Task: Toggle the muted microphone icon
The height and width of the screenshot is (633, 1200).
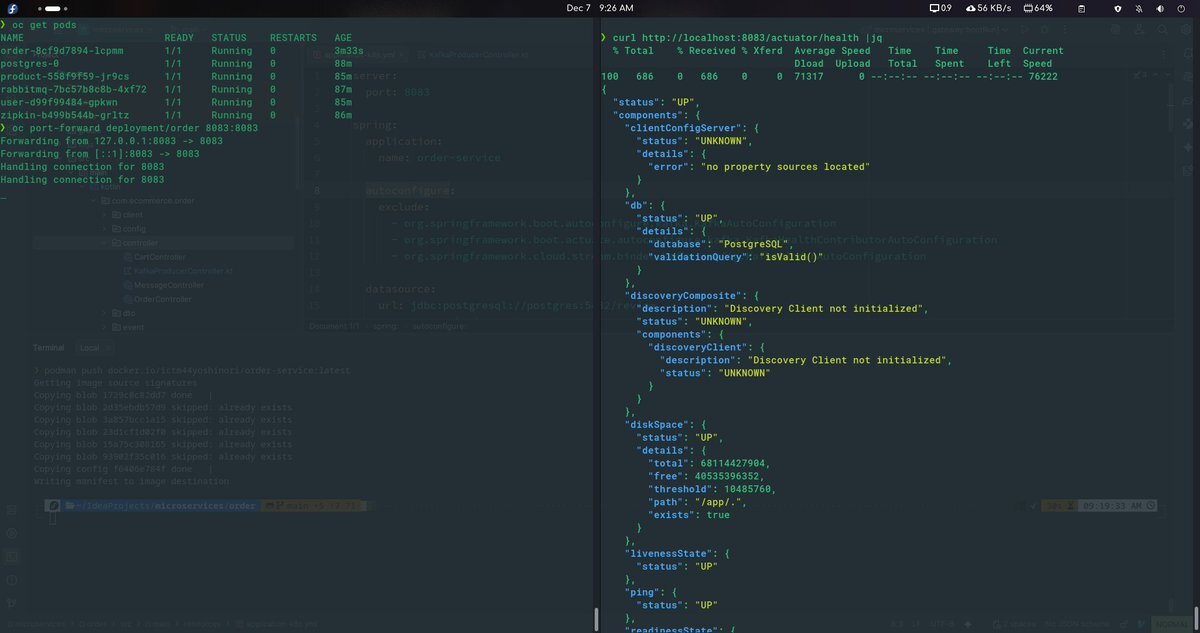Action: point(1139,8)
